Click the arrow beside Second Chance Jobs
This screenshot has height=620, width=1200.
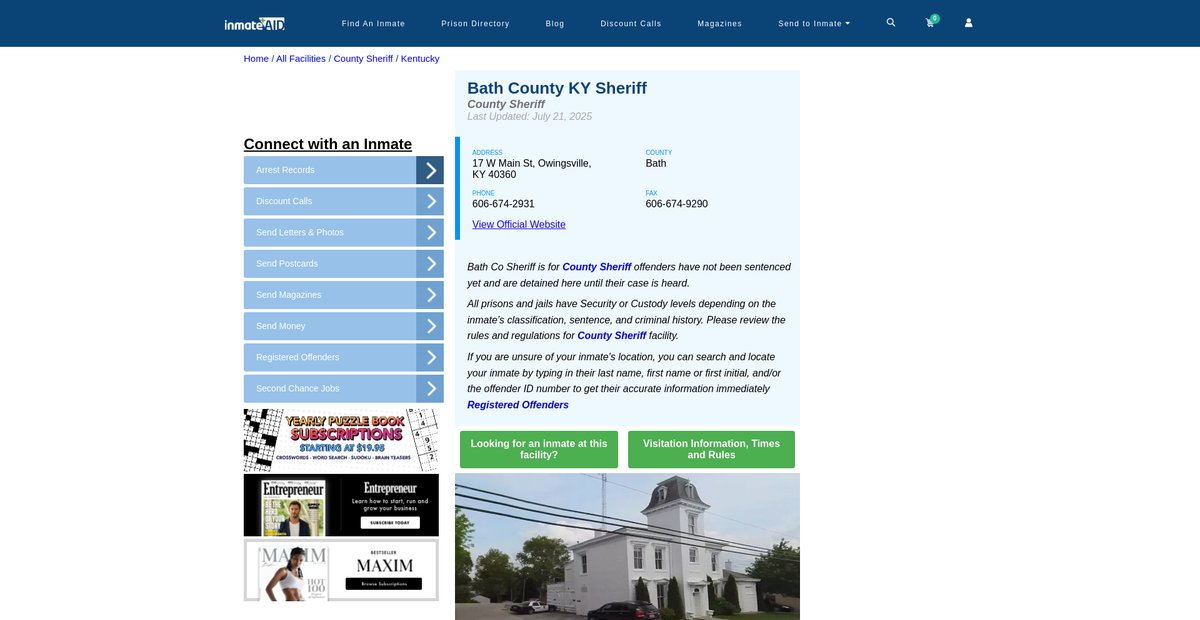pyautogui.click(x=430, y=389)
